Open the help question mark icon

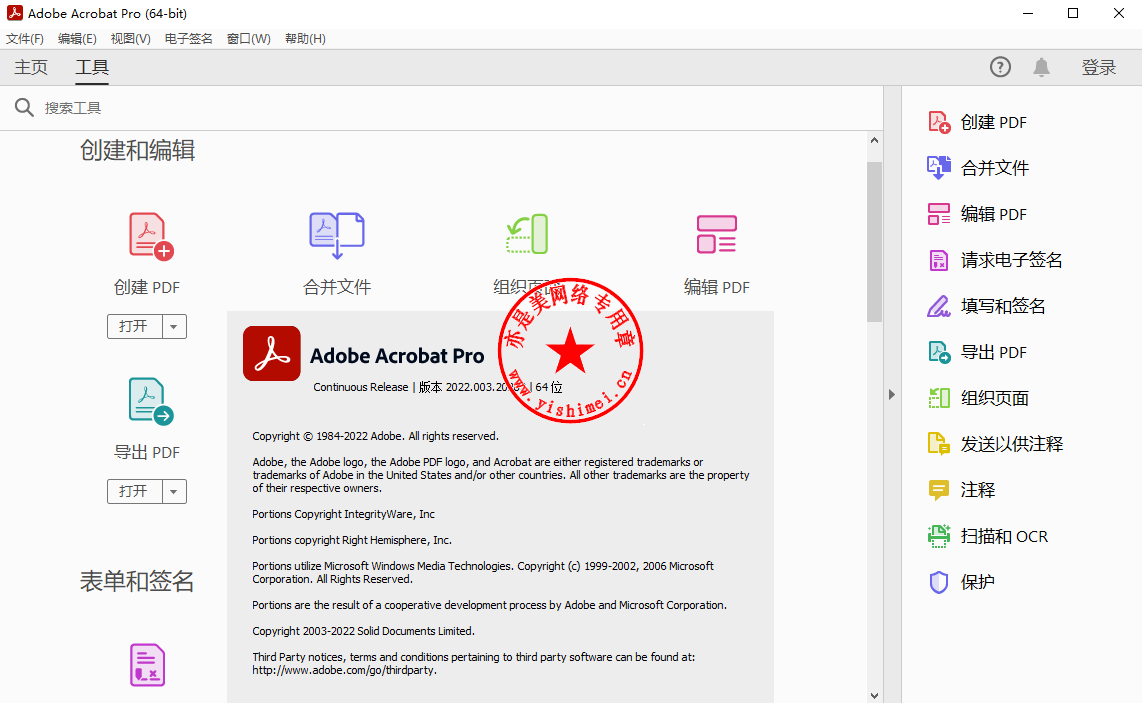point(1000,67)
